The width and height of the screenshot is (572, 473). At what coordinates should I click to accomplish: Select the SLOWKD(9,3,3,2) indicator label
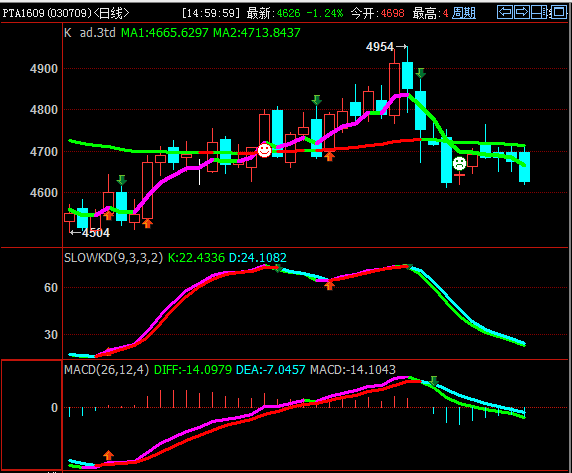tap(113, 258)
